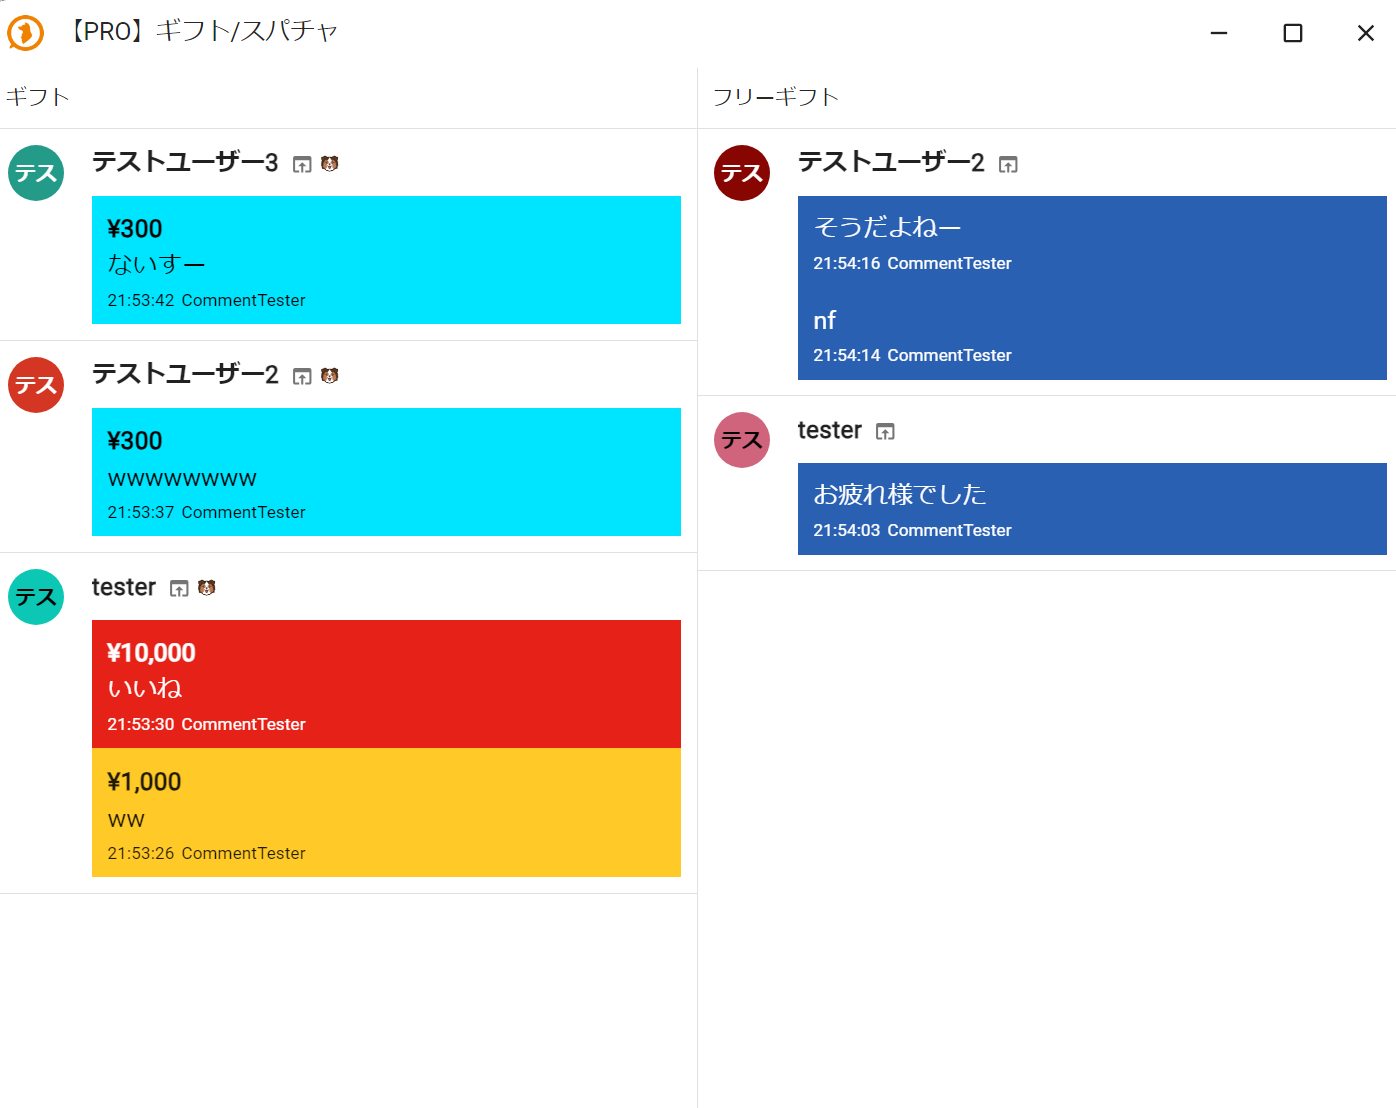Maximize the ギフト/スパチャ window
The image size is (1396, 1108).
[1292, 33]
